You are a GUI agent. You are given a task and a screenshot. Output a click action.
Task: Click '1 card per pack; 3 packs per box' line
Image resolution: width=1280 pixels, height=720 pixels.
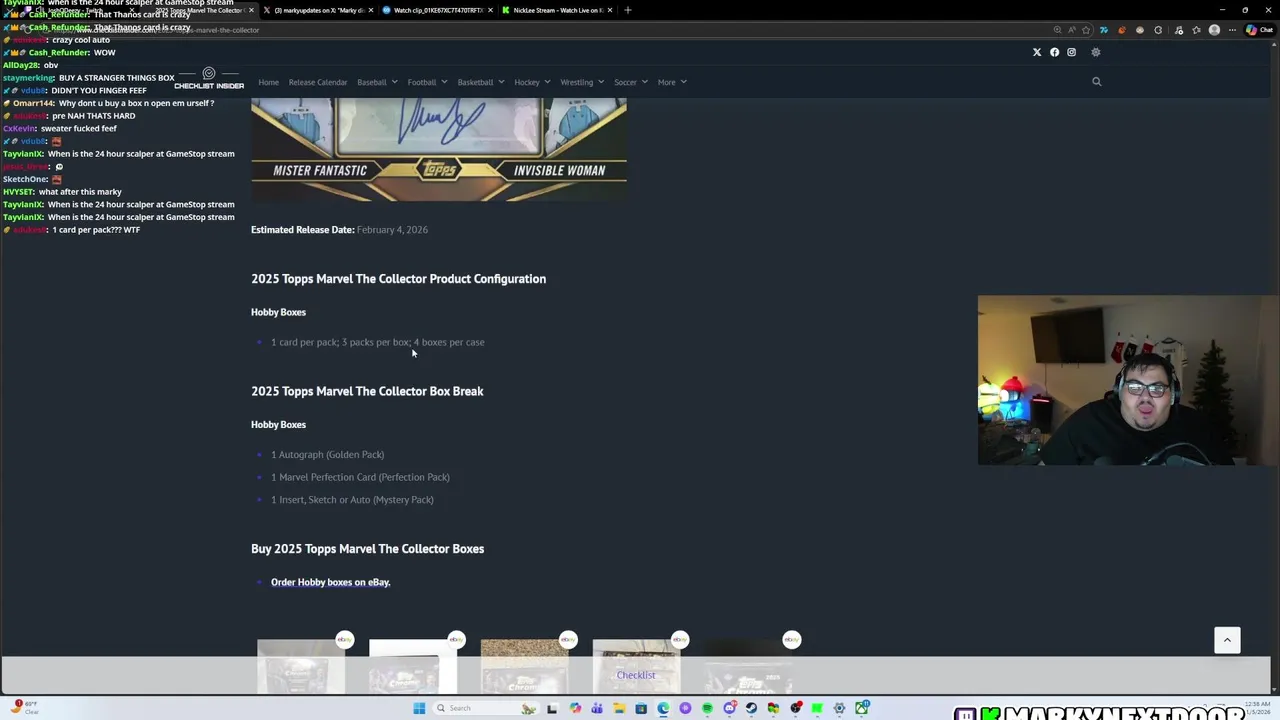tap(377, 342)
